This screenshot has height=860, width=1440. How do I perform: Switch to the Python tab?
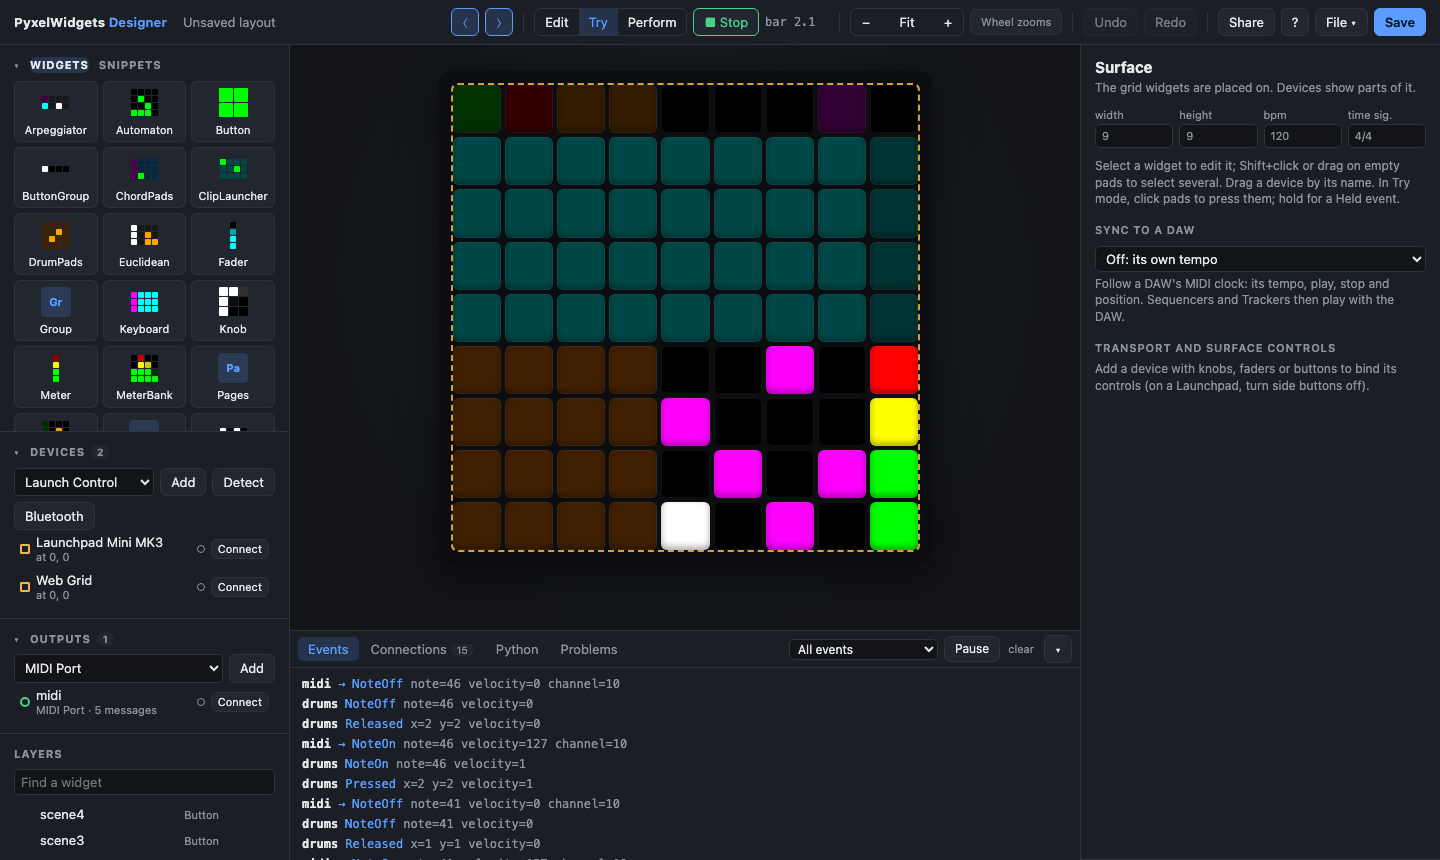point(517,649)
